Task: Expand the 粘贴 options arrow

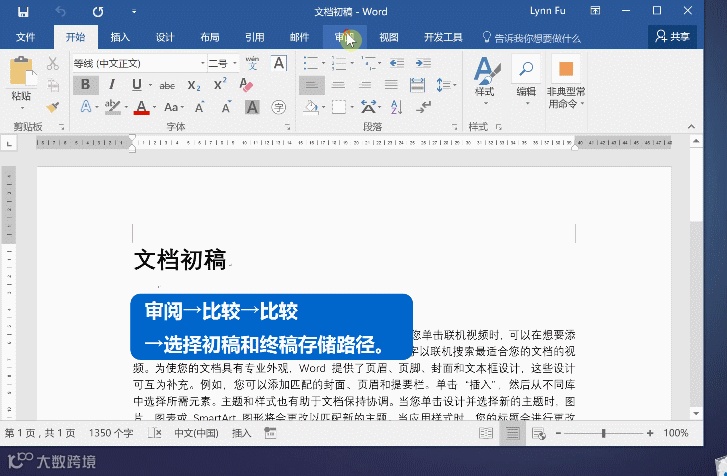Action: click(x=22, y=108)
